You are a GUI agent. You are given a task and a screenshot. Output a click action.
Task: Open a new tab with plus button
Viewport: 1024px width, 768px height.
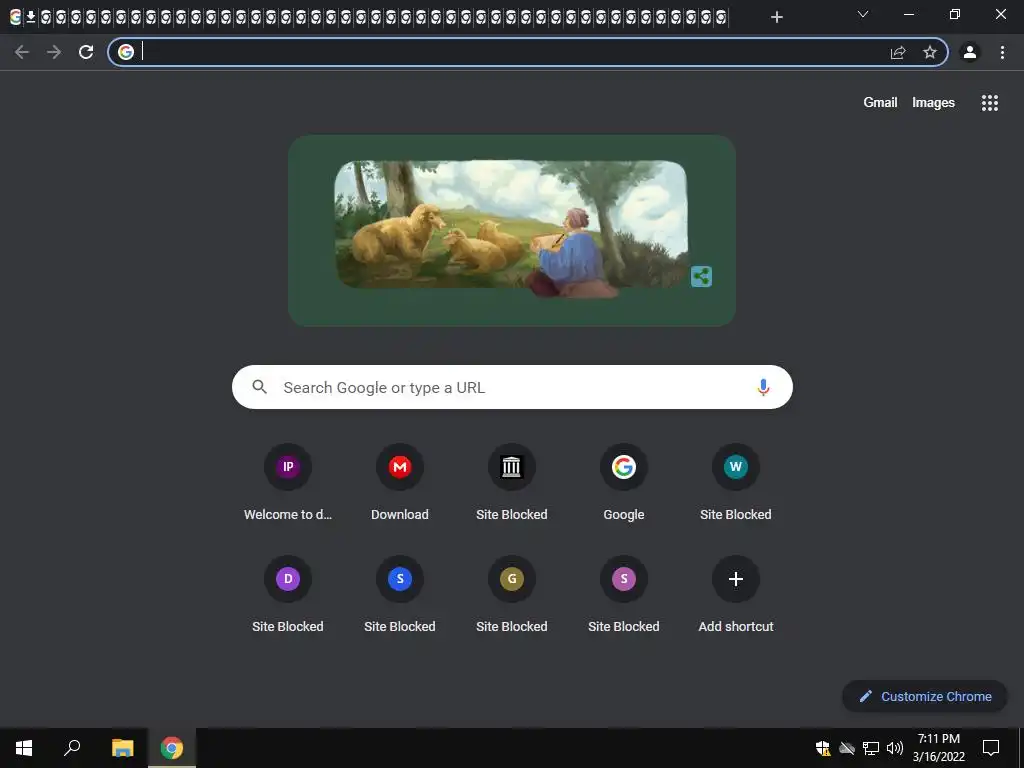point(776,17)
